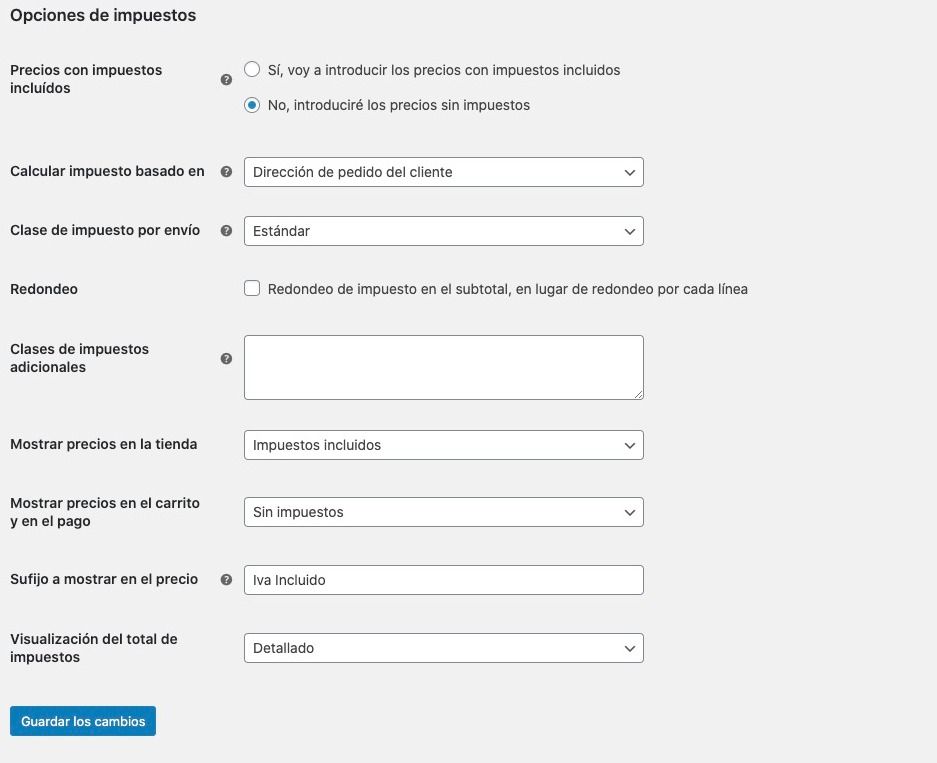Click help icon beside Clases de impuestos adicionales

pos(226,358)
